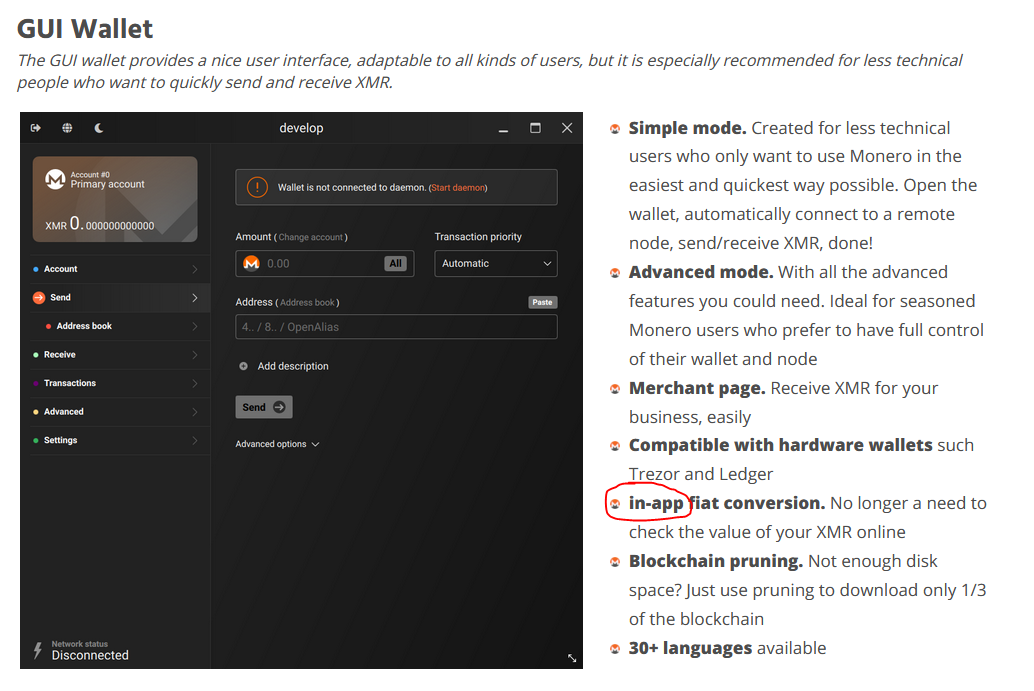Screen dimensions: 1034x691
Task: Open Settings in the sidebar
Action: point(60,440)
